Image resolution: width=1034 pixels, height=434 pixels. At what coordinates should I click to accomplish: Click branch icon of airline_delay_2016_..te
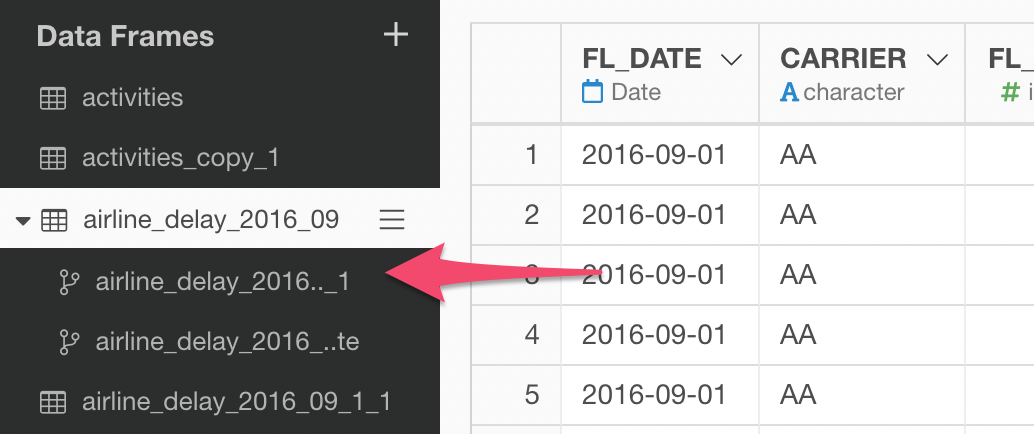(69, 342)
